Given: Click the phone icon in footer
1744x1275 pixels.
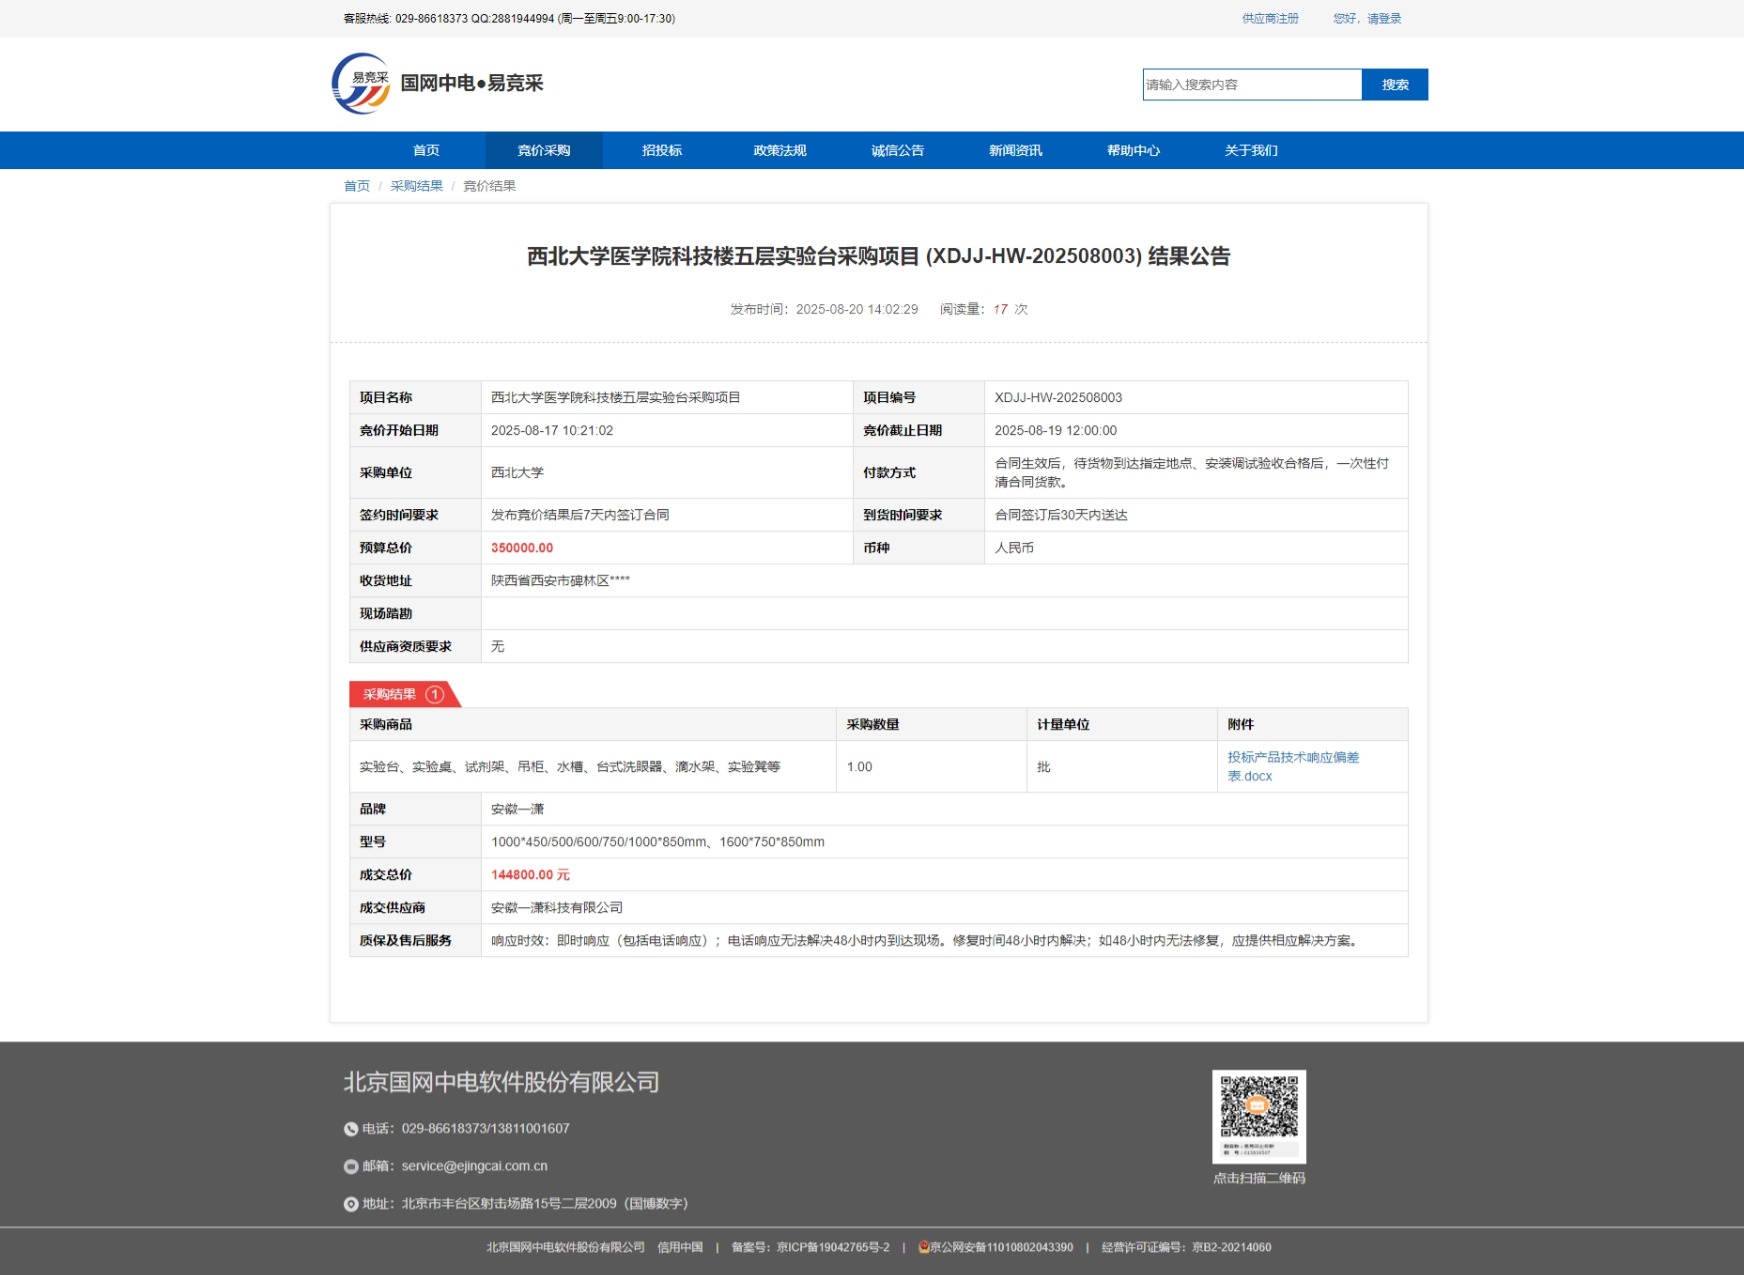Looking at the screenshot, I should click(x=351, y=1129).
